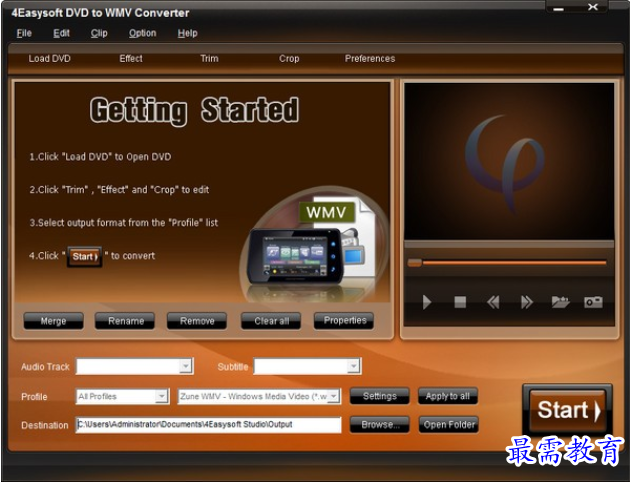Click the Merge button

tap(53, 321)
